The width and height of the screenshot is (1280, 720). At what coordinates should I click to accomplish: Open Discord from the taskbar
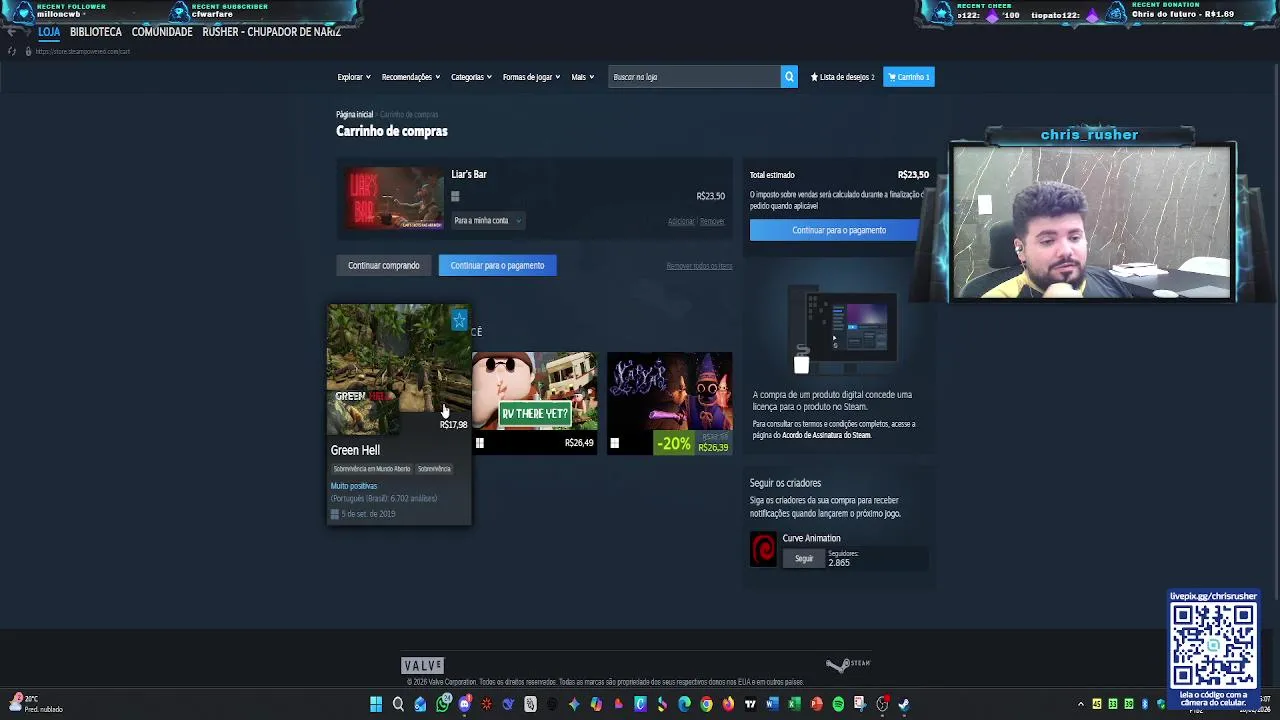click(x=464, y=704)
